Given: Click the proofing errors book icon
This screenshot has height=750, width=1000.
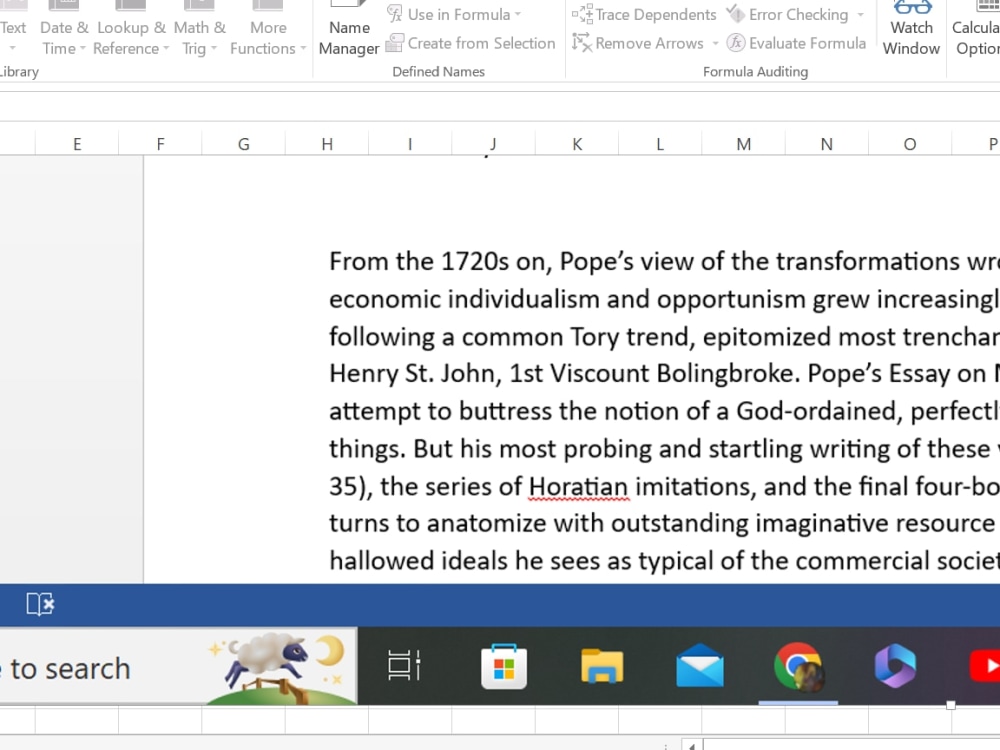Looking at the screenshot, I should [x=40, y=604].
